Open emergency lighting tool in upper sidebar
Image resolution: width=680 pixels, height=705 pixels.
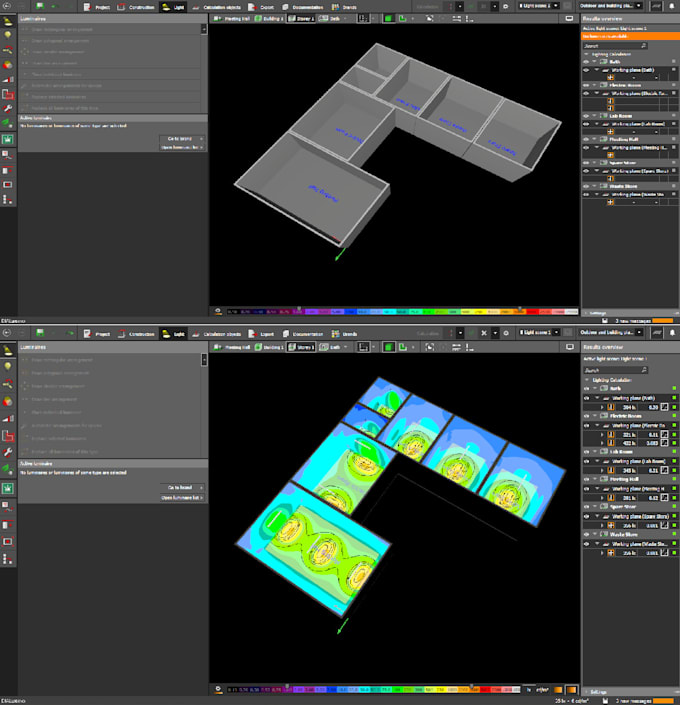click(x=8, y=139)
